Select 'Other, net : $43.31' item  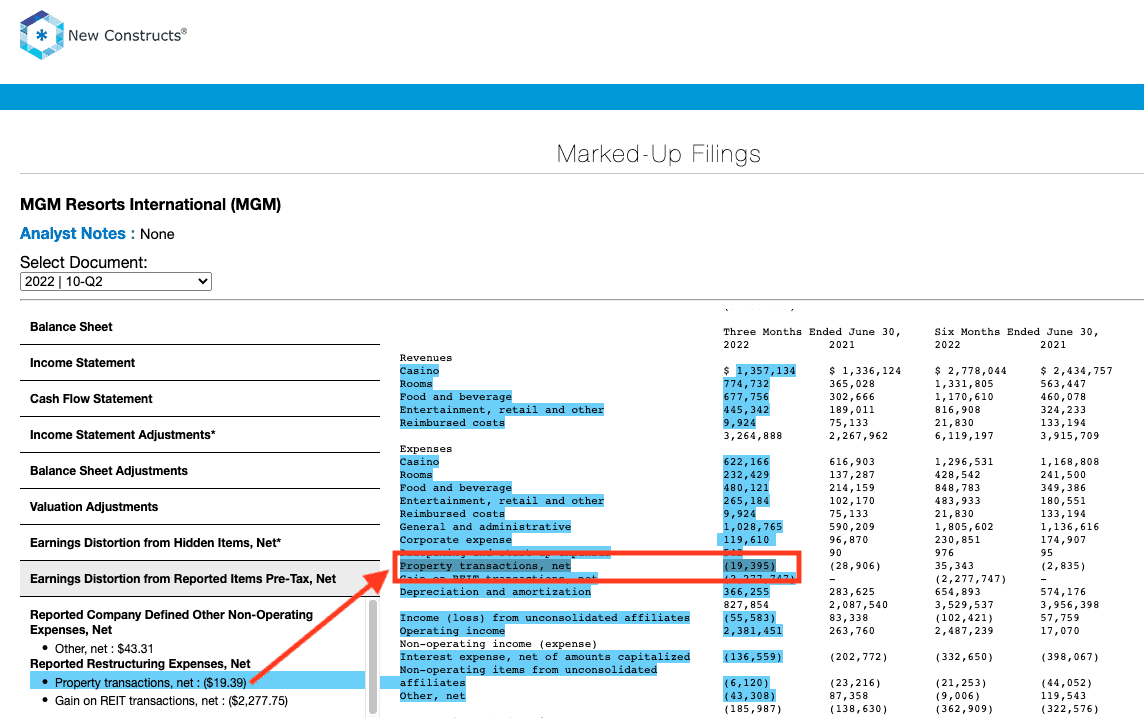pos(104,649)
